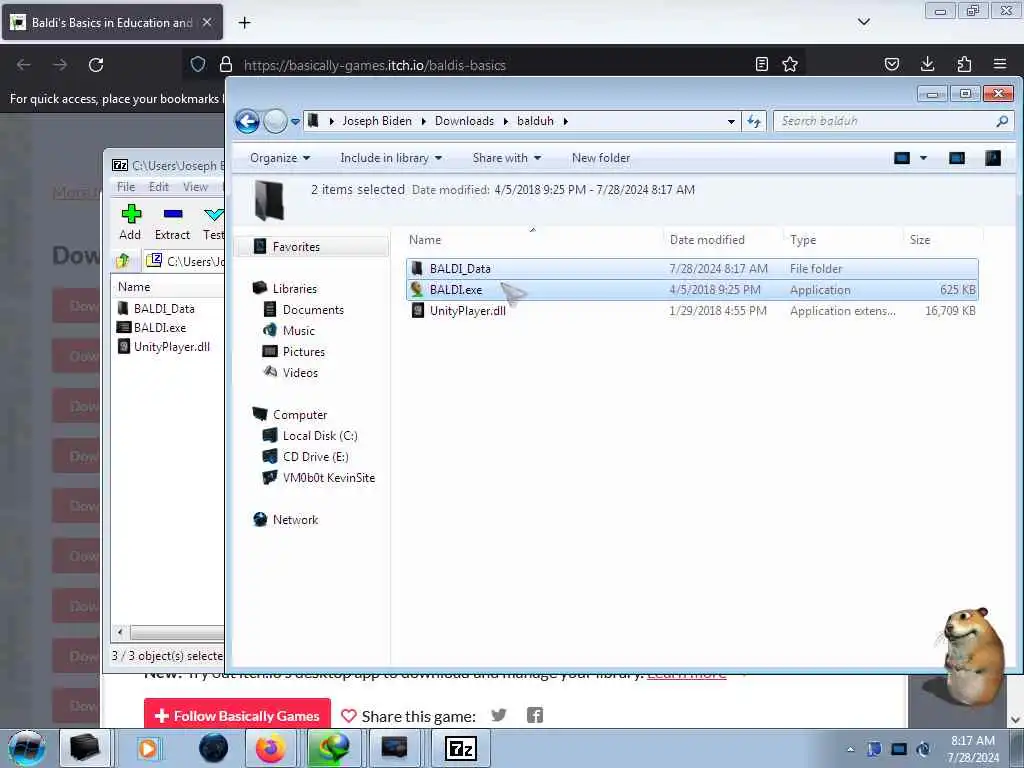The height and width of the screenshot is (768, 1024).
Task: Toggle Firefox reader view icon
Action: click(x=761, y=64)
